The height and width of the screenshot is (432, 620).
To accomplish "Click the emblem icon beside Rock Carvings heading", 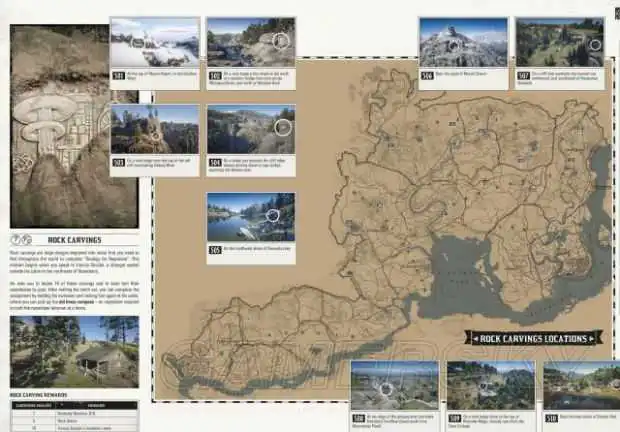I will [23, 240].
